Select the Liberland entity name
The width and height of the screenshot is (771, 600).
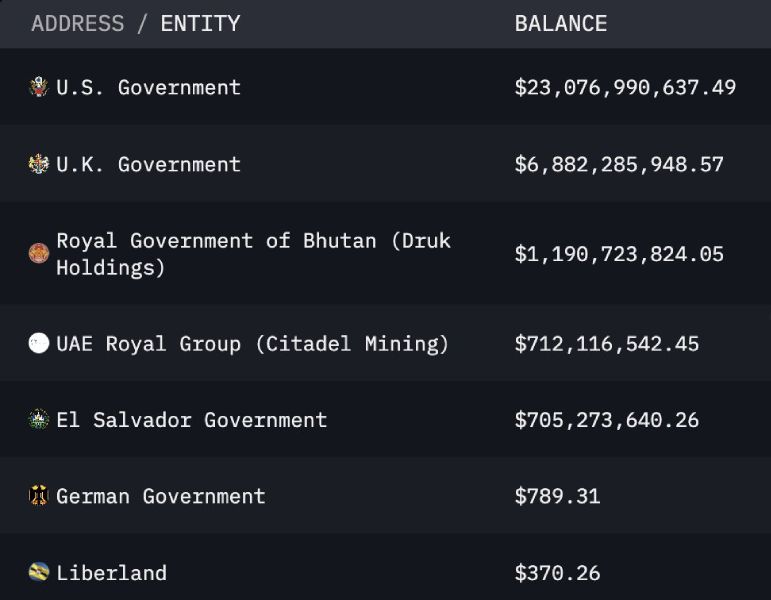coord(111,573)
